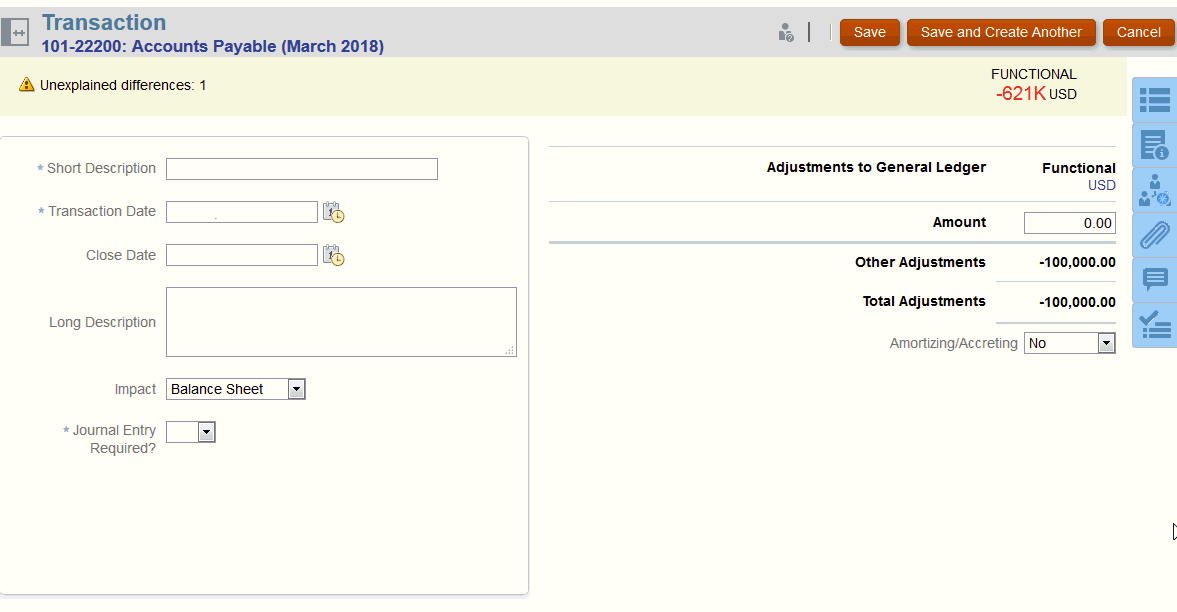
Task: Click the Amount input box
Action: click(x=1069, y=223)
